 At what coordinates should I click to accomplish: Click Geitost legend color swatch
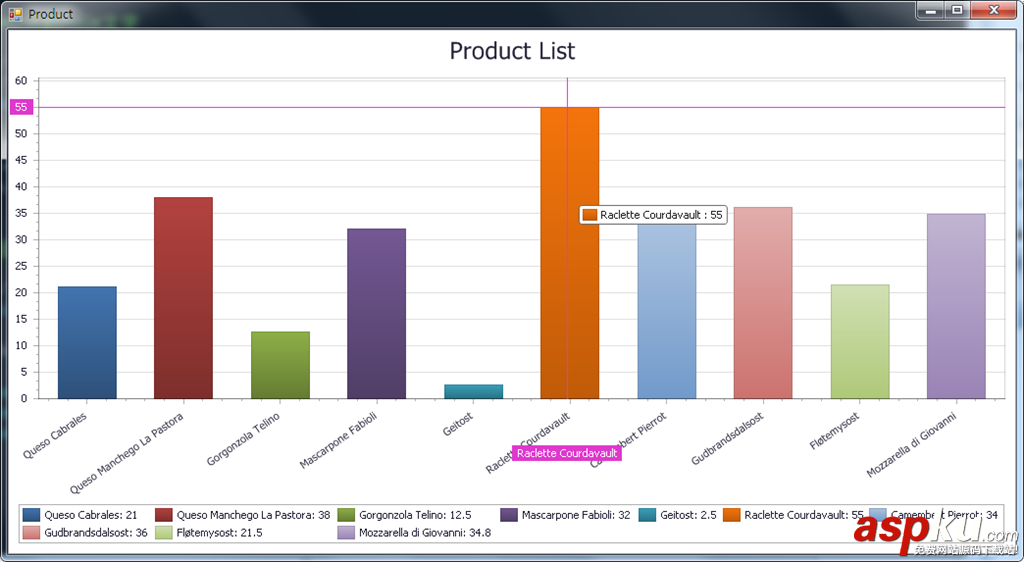[x=647, y=515]
